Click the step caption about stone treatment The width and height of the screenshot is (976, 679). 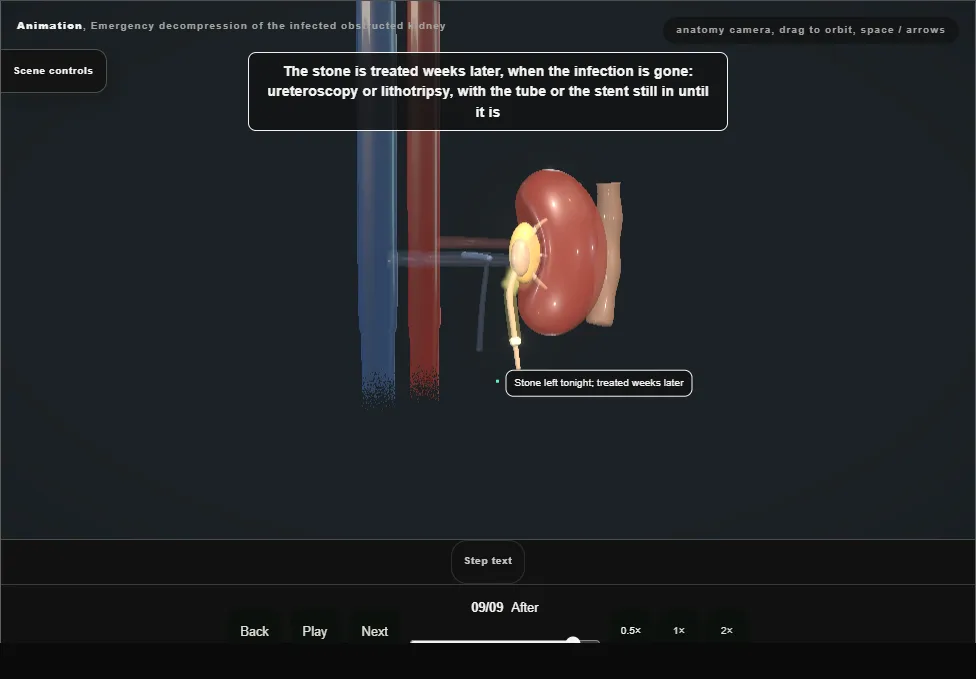[488, 91]
